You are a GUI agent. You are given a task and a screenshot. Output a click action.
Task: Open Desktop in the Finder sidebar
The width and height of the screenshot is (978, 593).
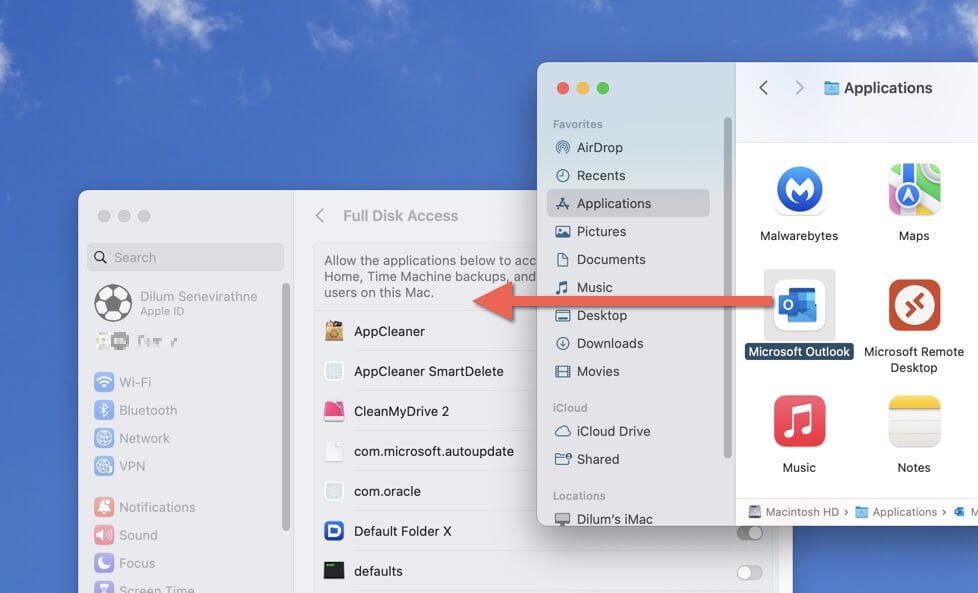click(591, 316)
